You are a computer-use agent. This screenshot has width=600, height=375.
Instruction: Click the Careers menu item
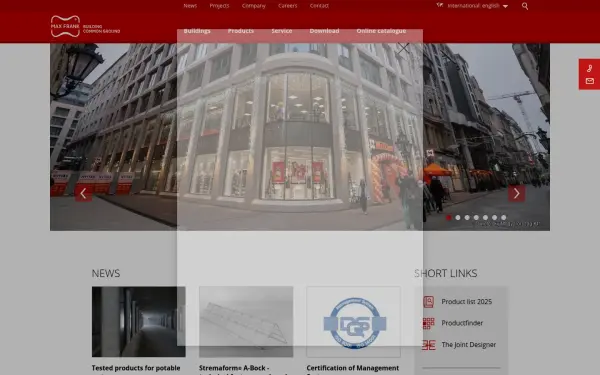[x=288, y=6]
